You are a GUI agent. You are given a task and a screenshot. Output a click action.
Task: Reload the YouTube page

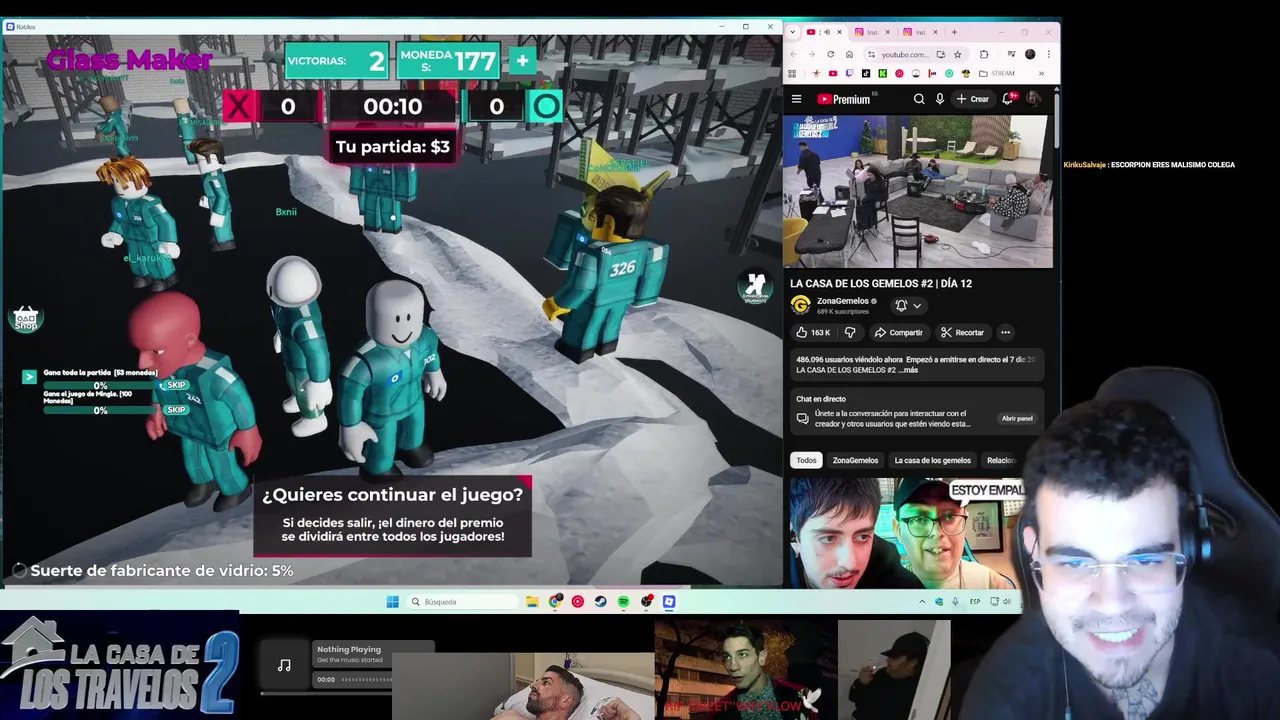pos(830,54)
